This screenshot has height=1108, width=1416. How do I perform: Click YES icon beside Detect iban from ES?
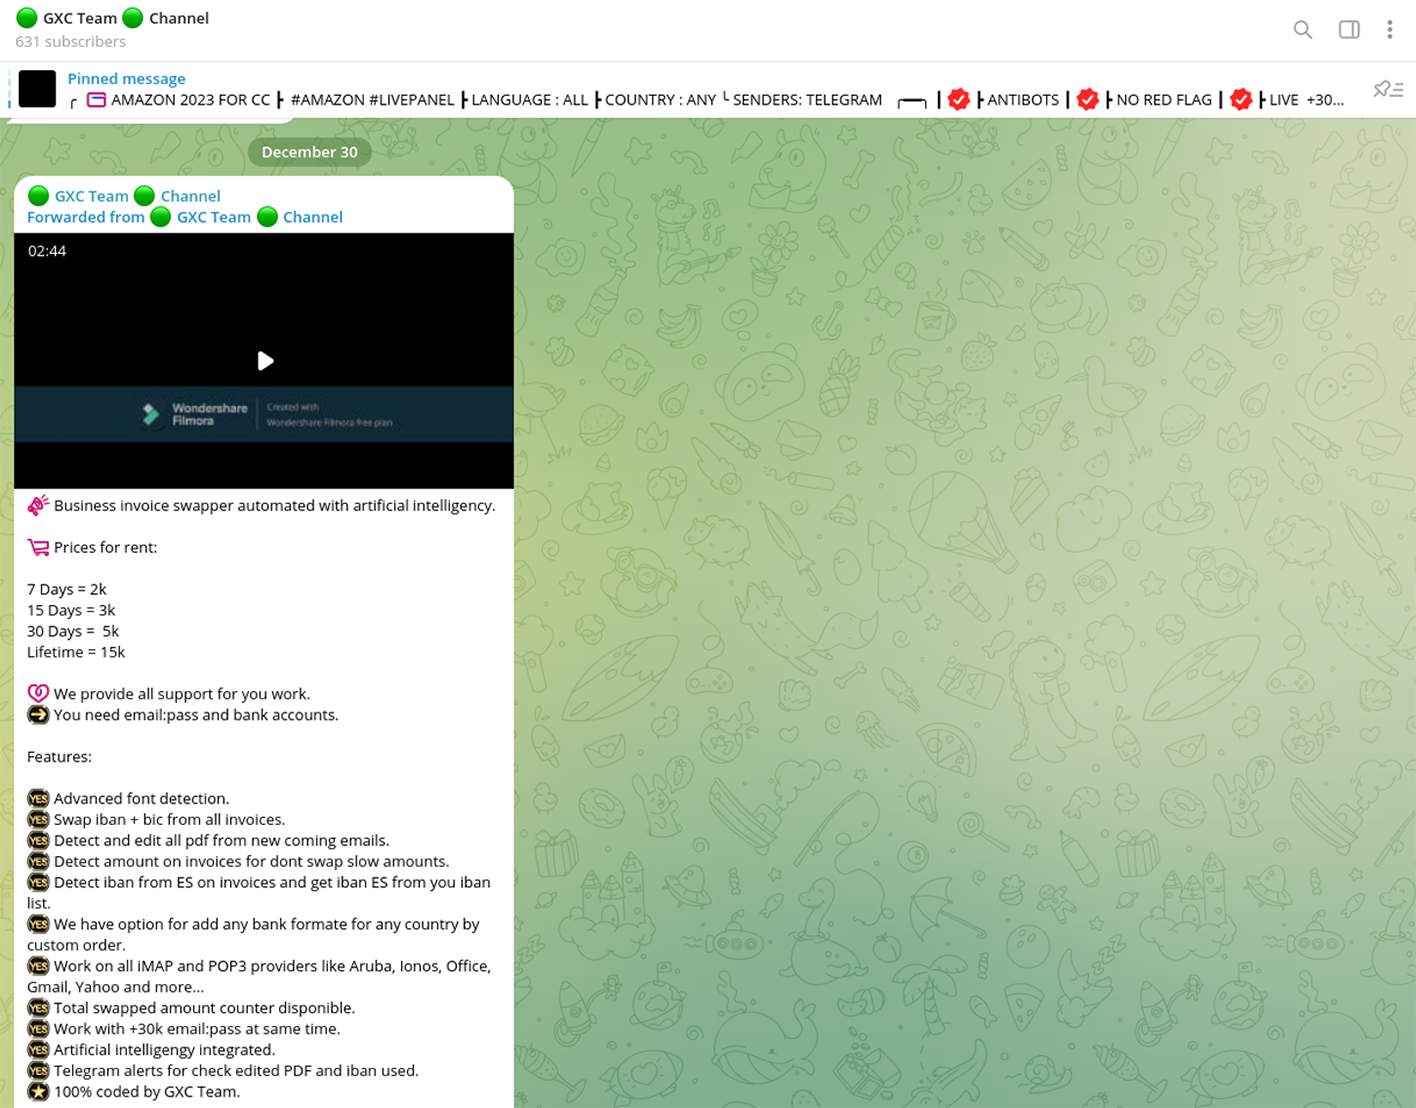pyautogui.click(x=38, y=883)
